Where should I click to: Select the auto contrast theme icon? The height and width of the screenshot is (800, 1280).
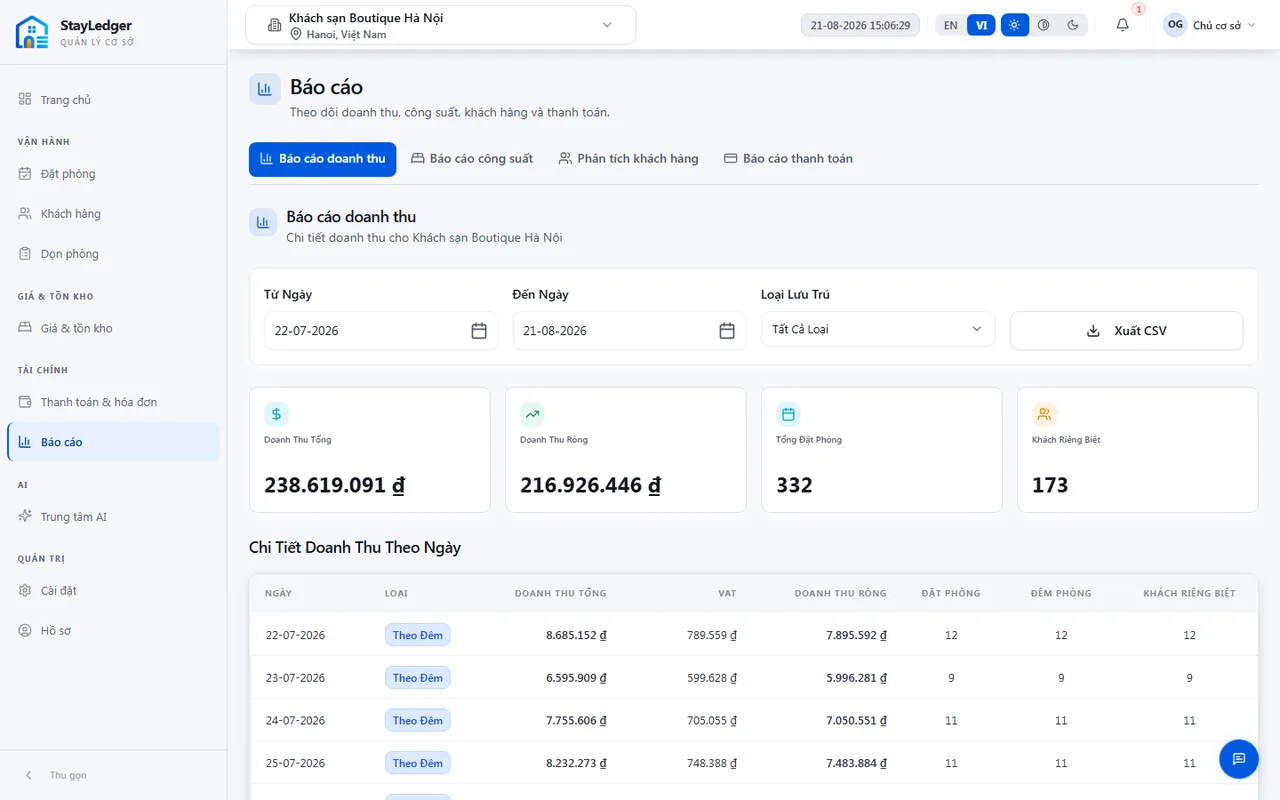click(1043, 25)
